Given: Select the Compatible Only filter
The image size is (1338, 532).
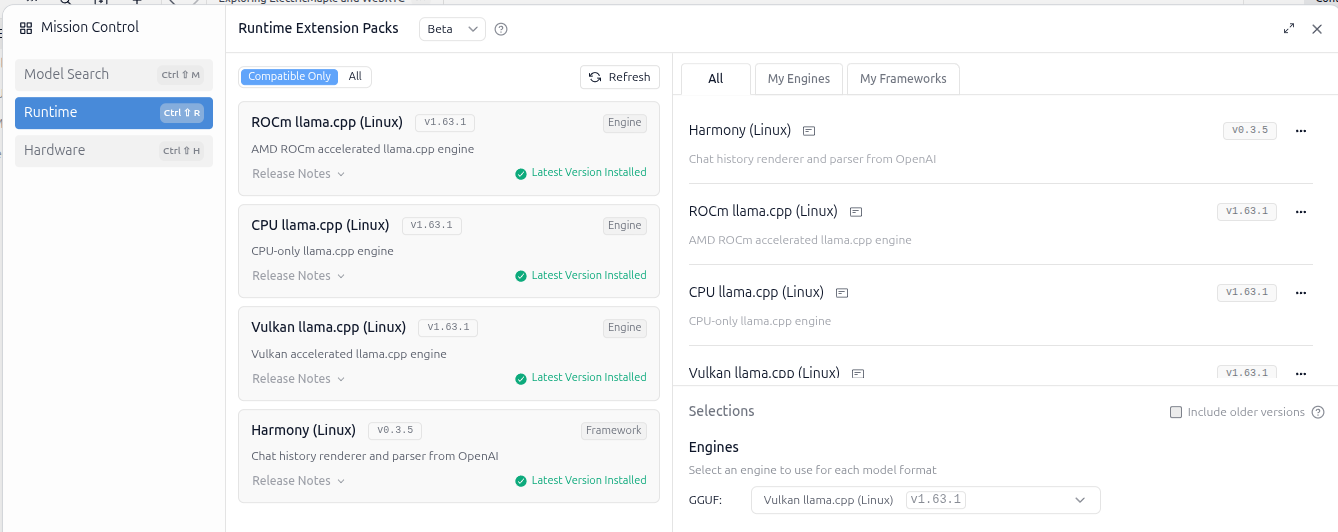Looking at the screenshot, I should pos(289,77).
